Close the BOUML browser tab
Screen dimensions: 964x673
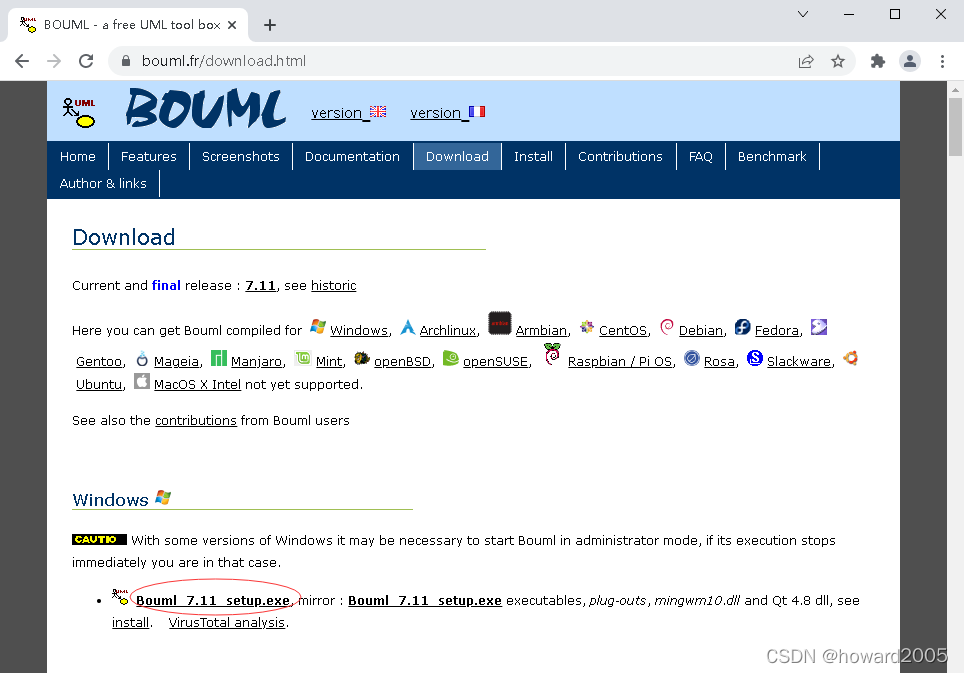point(232,25)
